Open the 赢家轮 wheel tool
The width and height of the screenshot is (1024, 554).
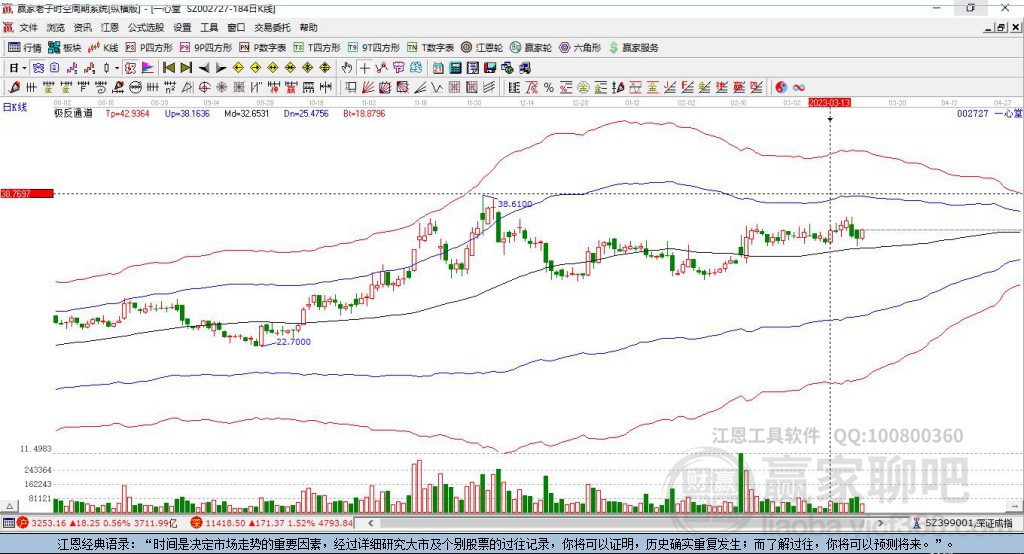(x=531, y=48)
